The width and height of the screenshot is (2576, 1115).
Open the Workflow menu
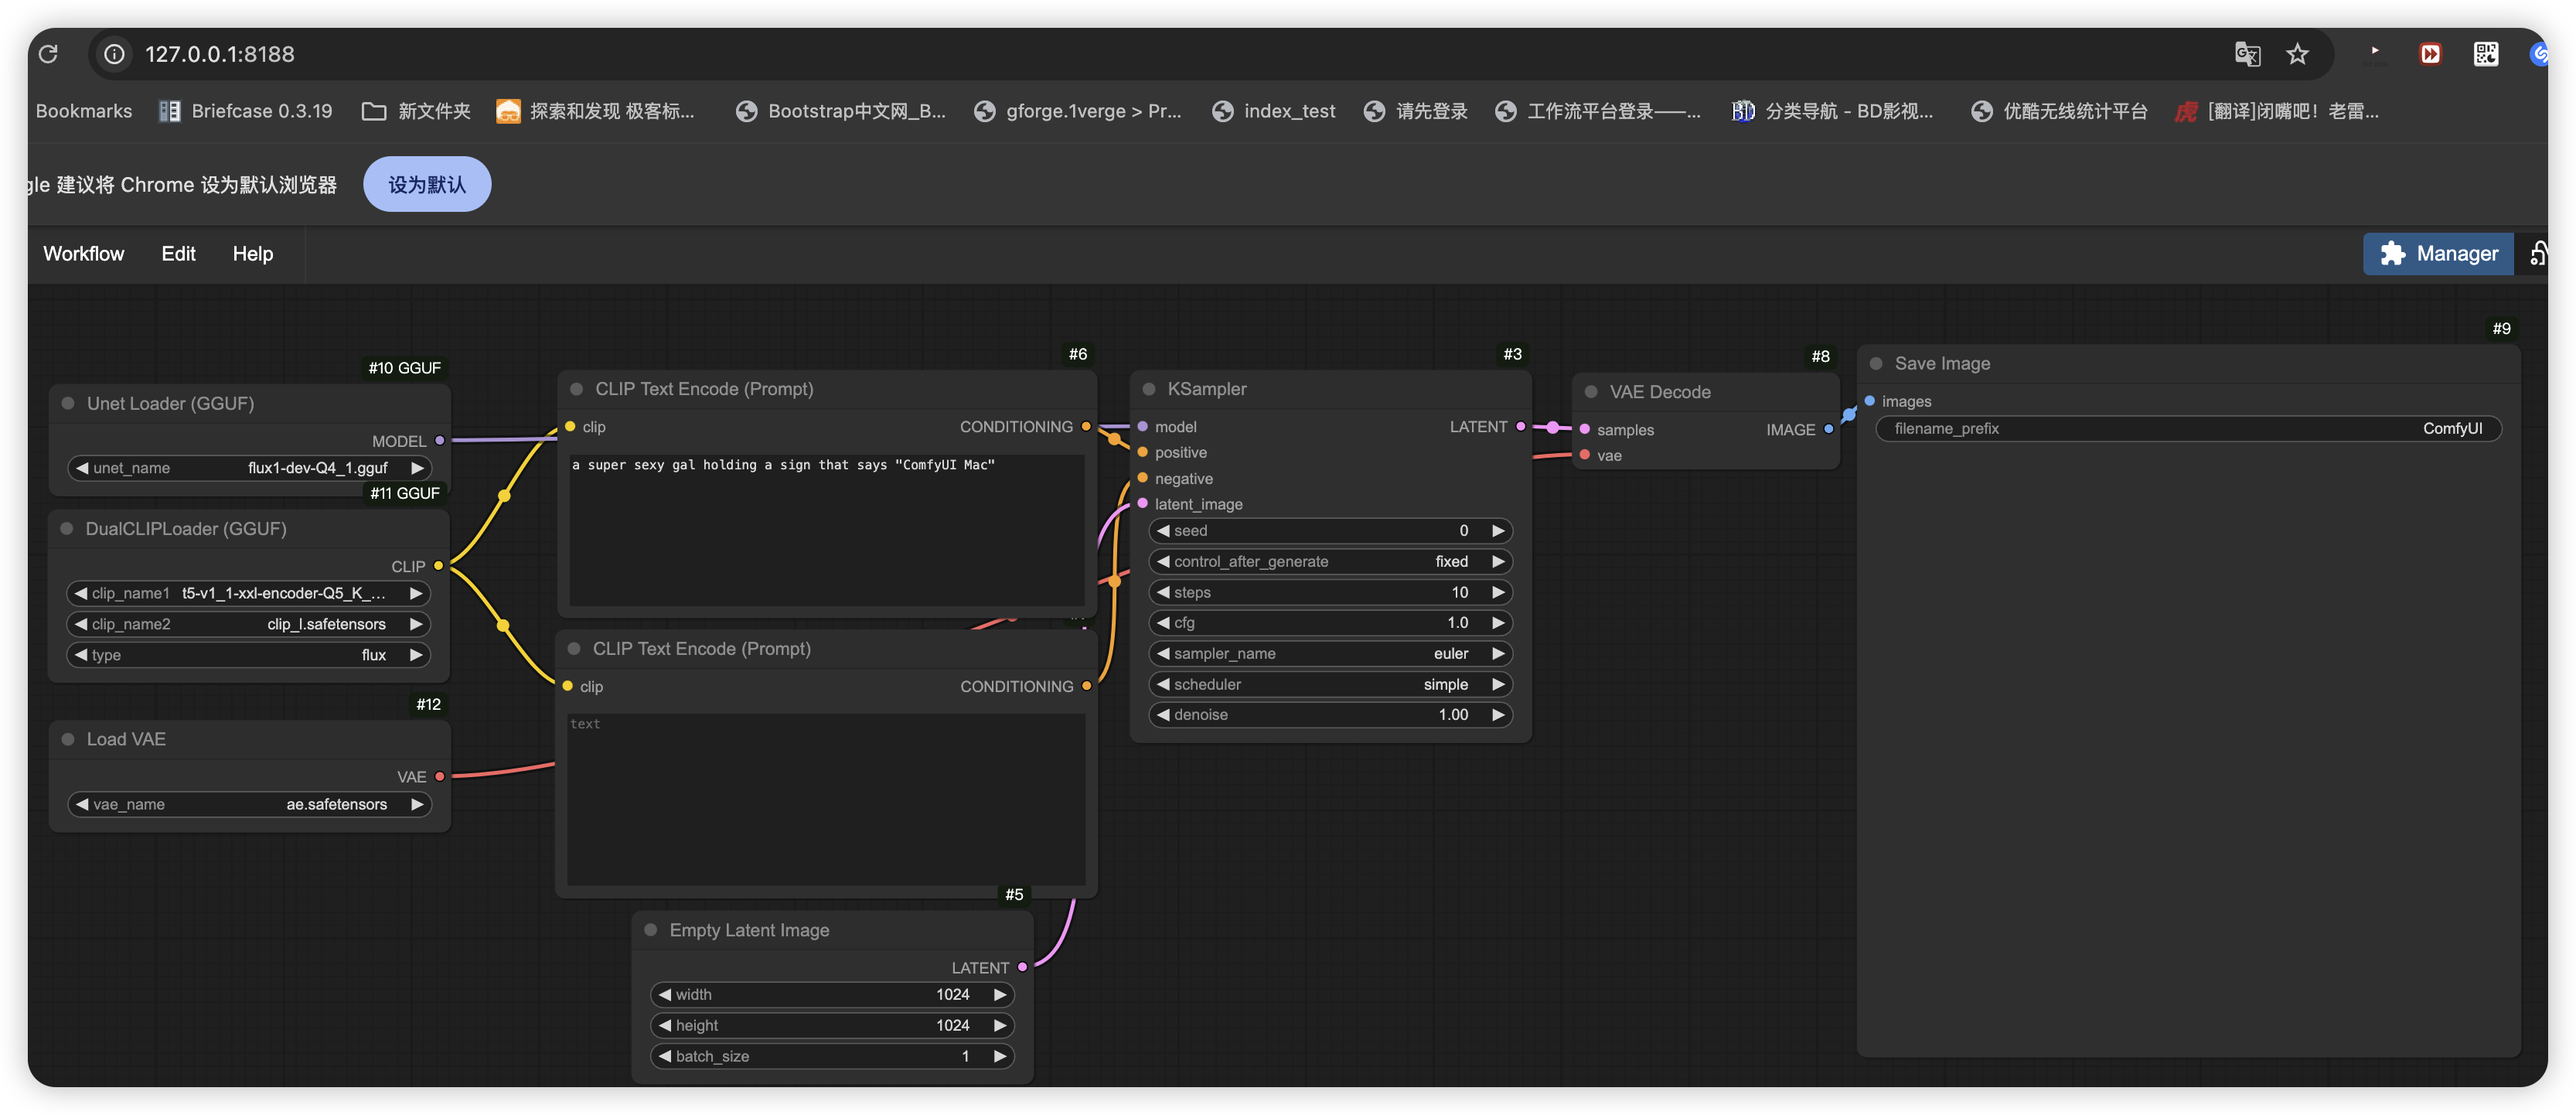84,254
